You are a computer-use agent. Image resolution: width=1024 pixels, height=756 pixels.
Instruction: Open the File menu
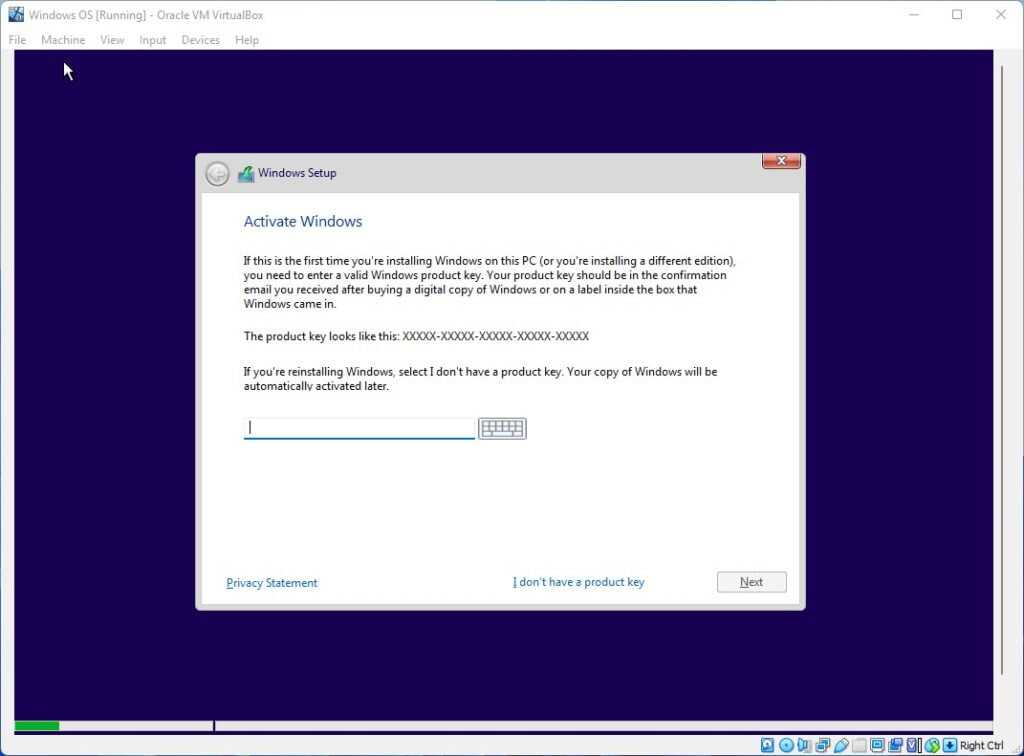coord(17,40)
